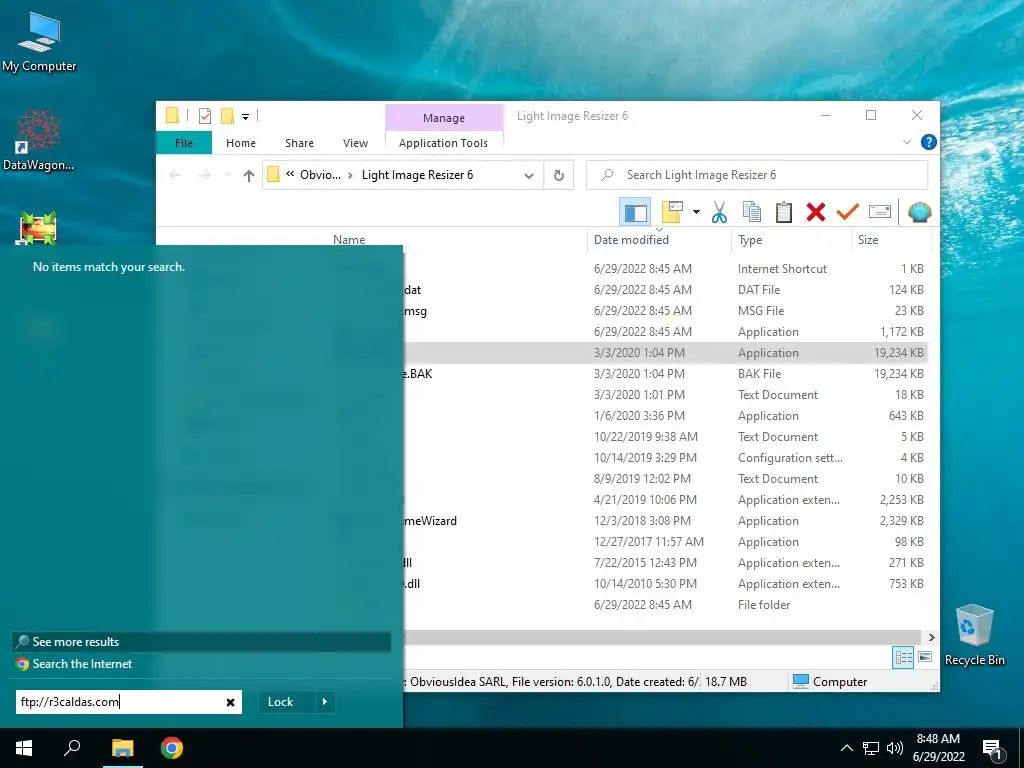This screenshot has width=1024, height=768.
Task: Launch Google Chrome from taskbar
Action: pyautogui.click(x=172, y=748)
